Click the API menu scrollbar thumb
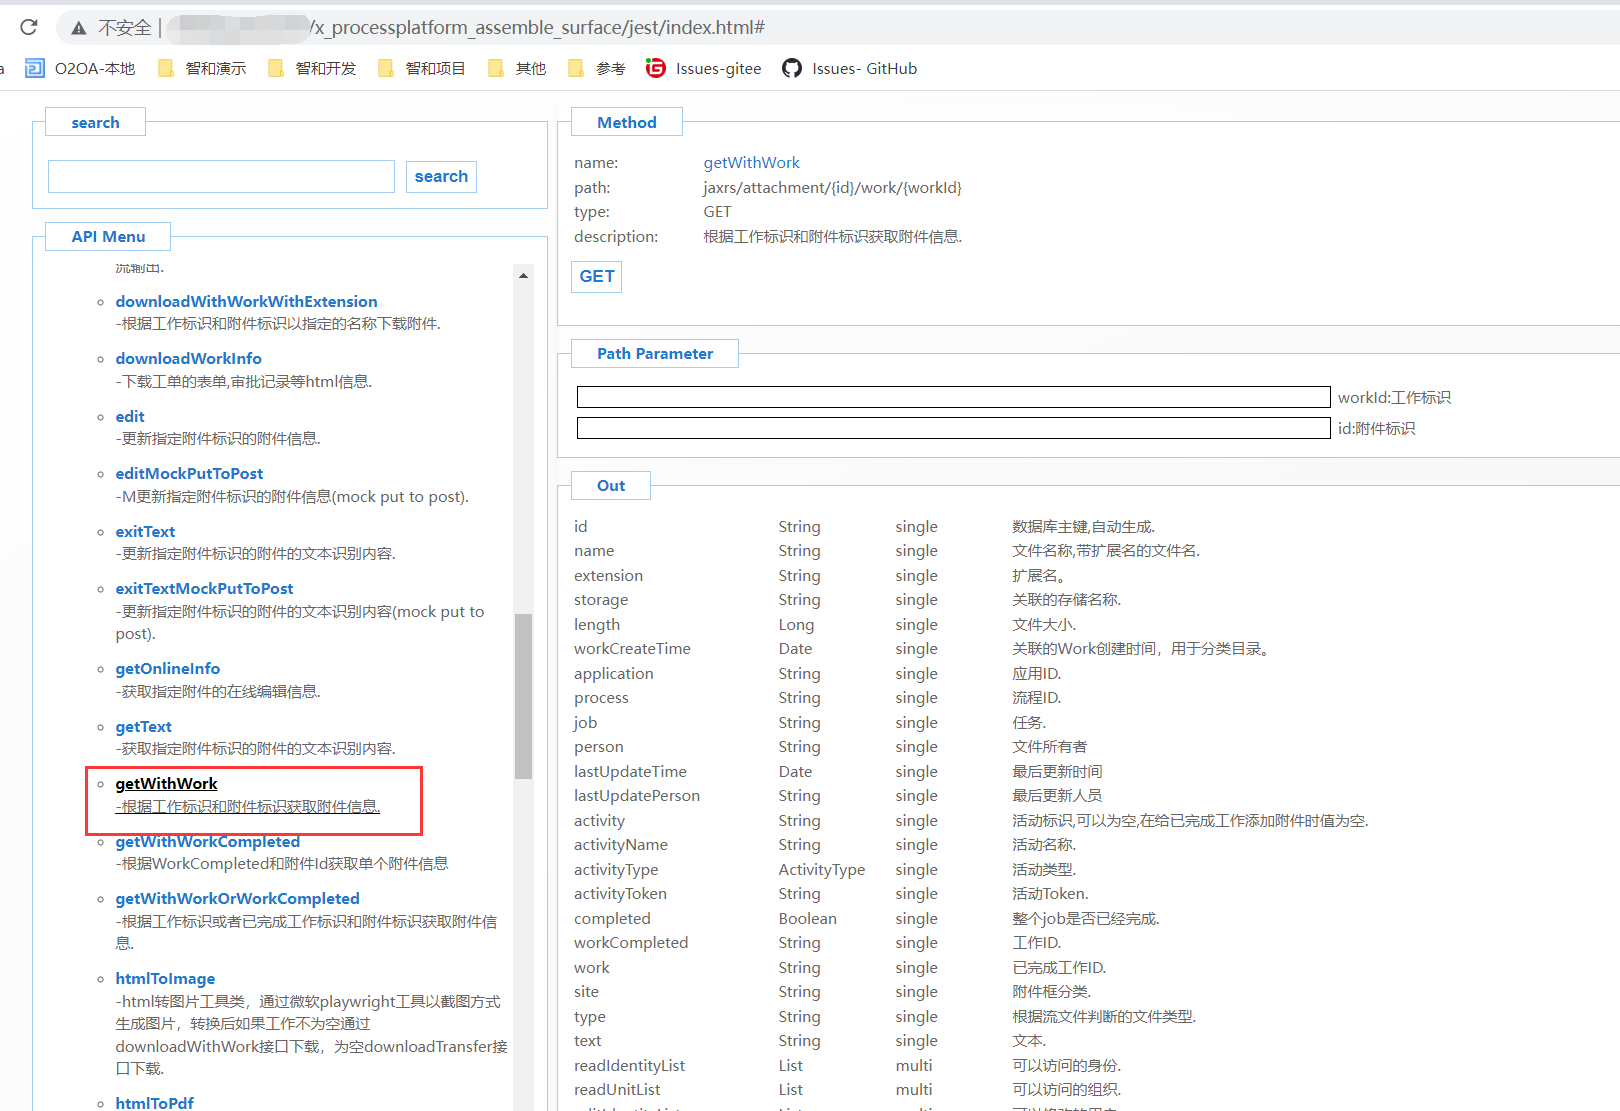 523,695
